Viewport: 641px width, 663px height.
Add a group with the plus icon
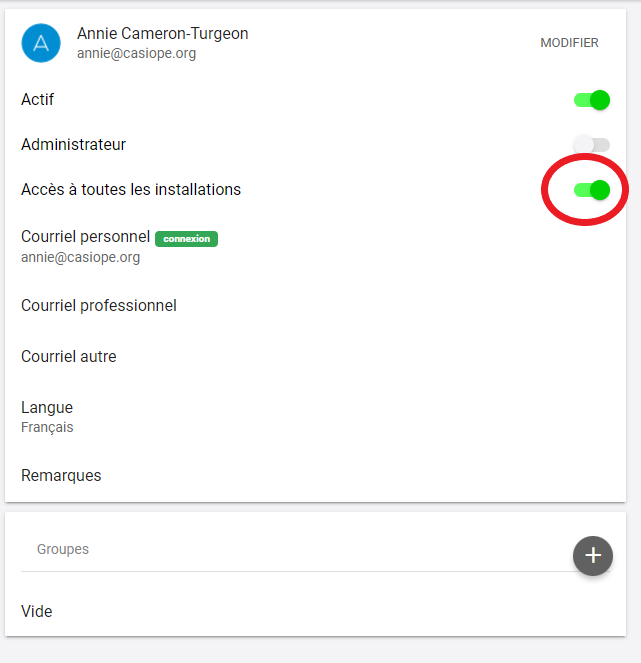coord(593,556)
